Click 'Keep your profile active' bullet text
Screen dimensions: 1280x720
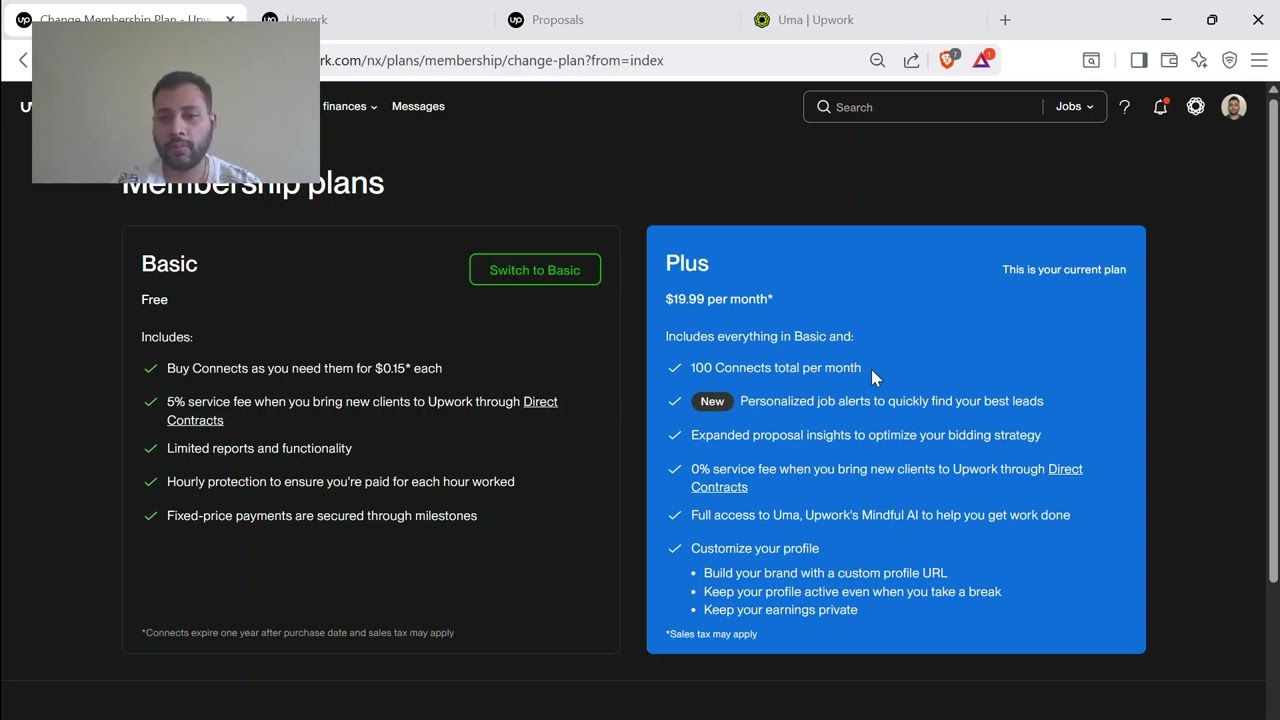pos(852,592)
